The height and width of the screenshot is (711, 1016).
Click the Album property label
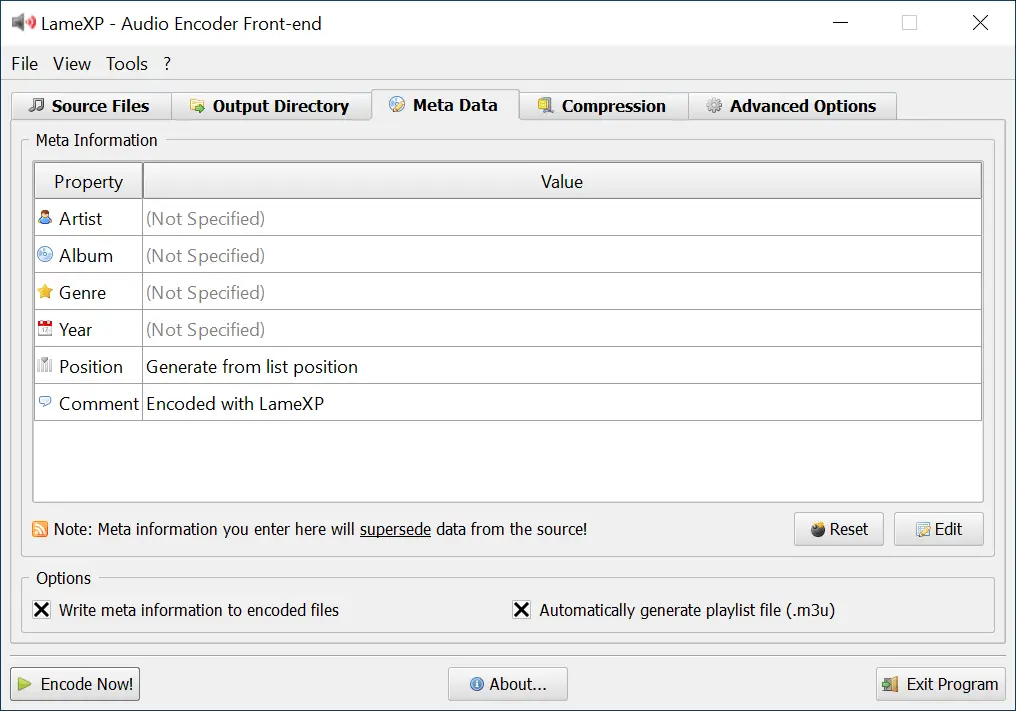(x=86, y=255)
